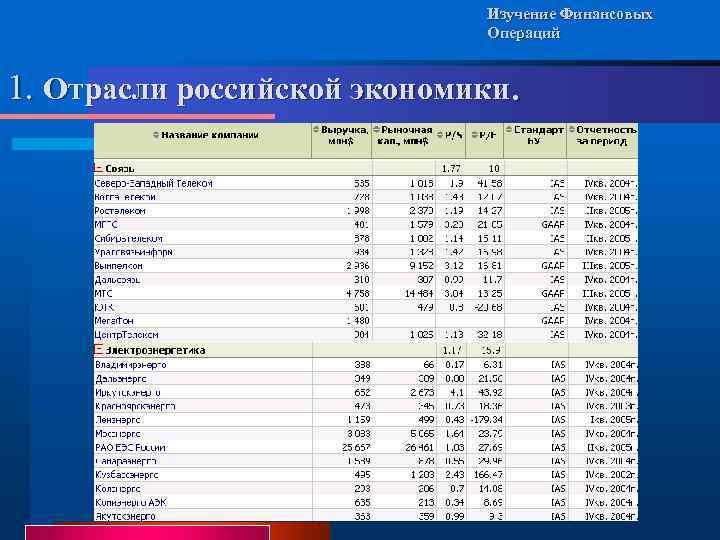Select the Мосэнерго company name
This screenshot has width=720, height=540.
(x=118, y=434)
